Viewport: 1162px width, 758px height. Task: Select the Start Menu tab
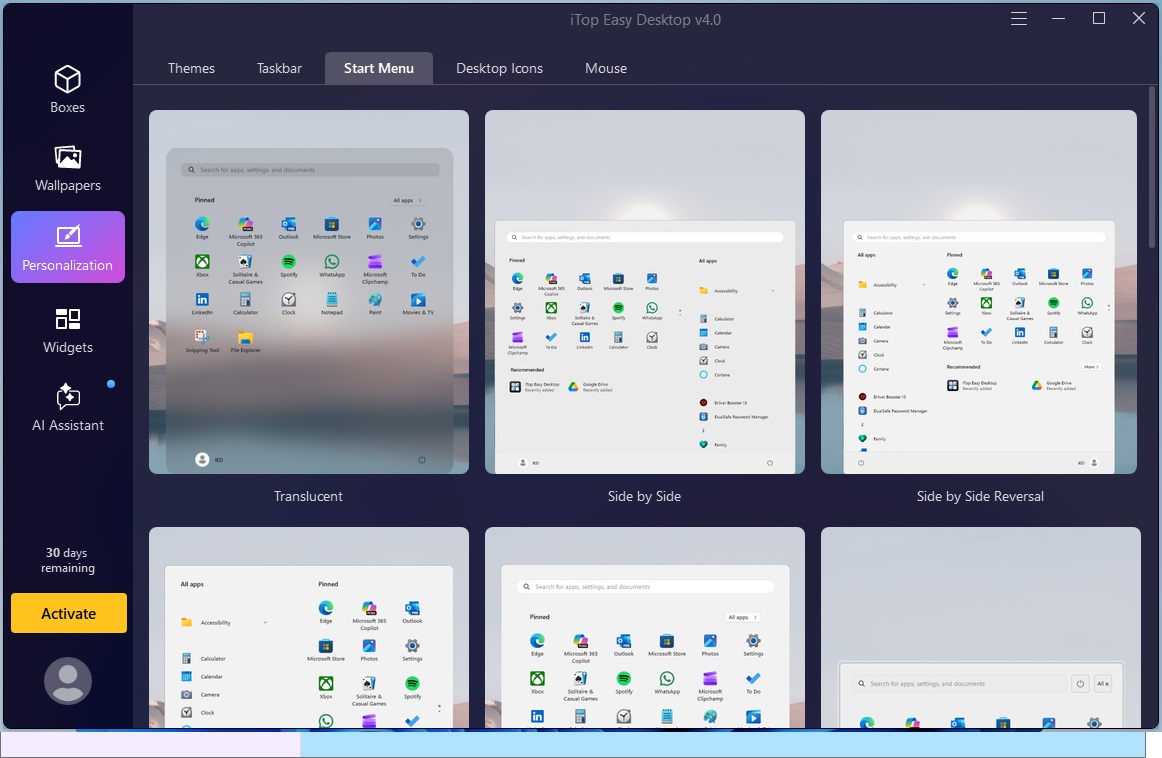379,68
